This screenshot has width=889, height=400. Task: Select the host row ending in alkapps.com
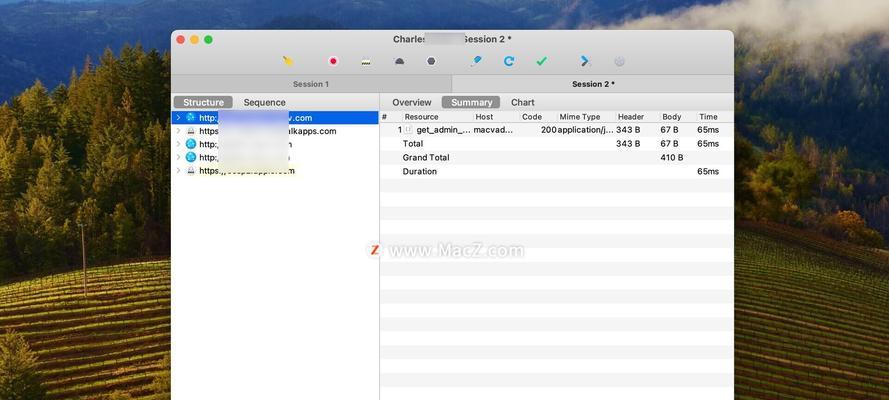(x=275, y=131)
